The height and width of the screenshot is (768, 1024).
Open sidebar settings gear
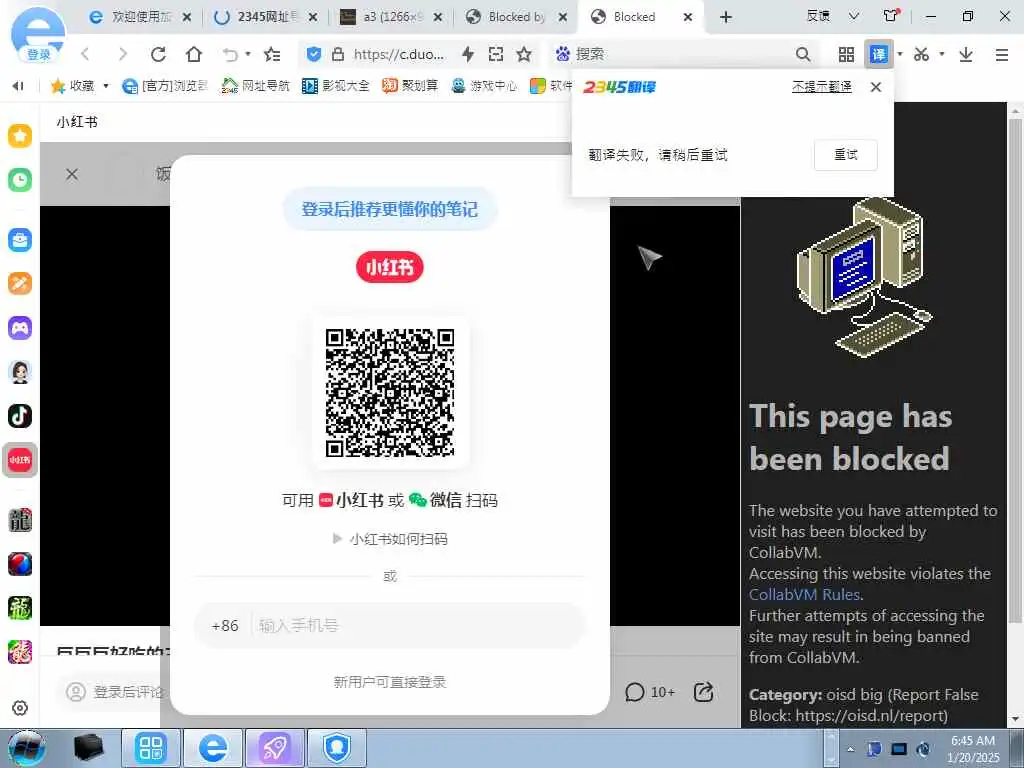(20, 708)
